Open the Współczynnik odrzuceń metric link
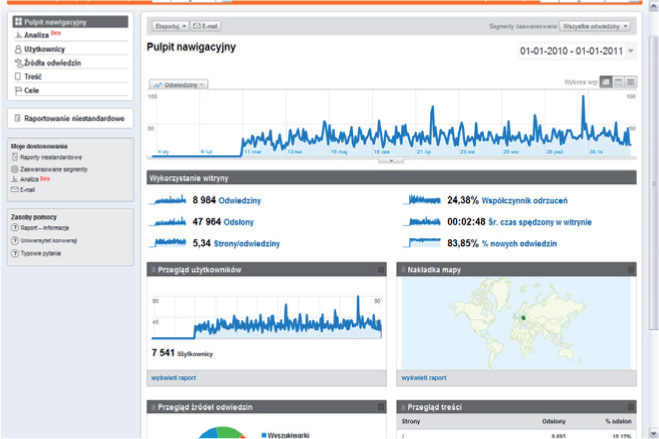 point(524,200)
